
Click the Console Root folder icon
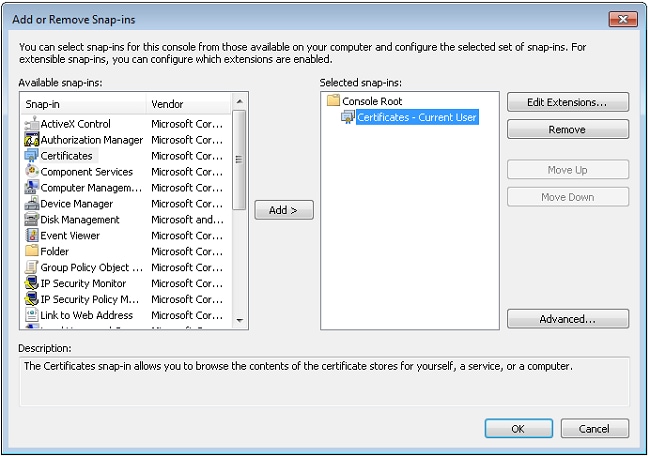tap(333, 101)
